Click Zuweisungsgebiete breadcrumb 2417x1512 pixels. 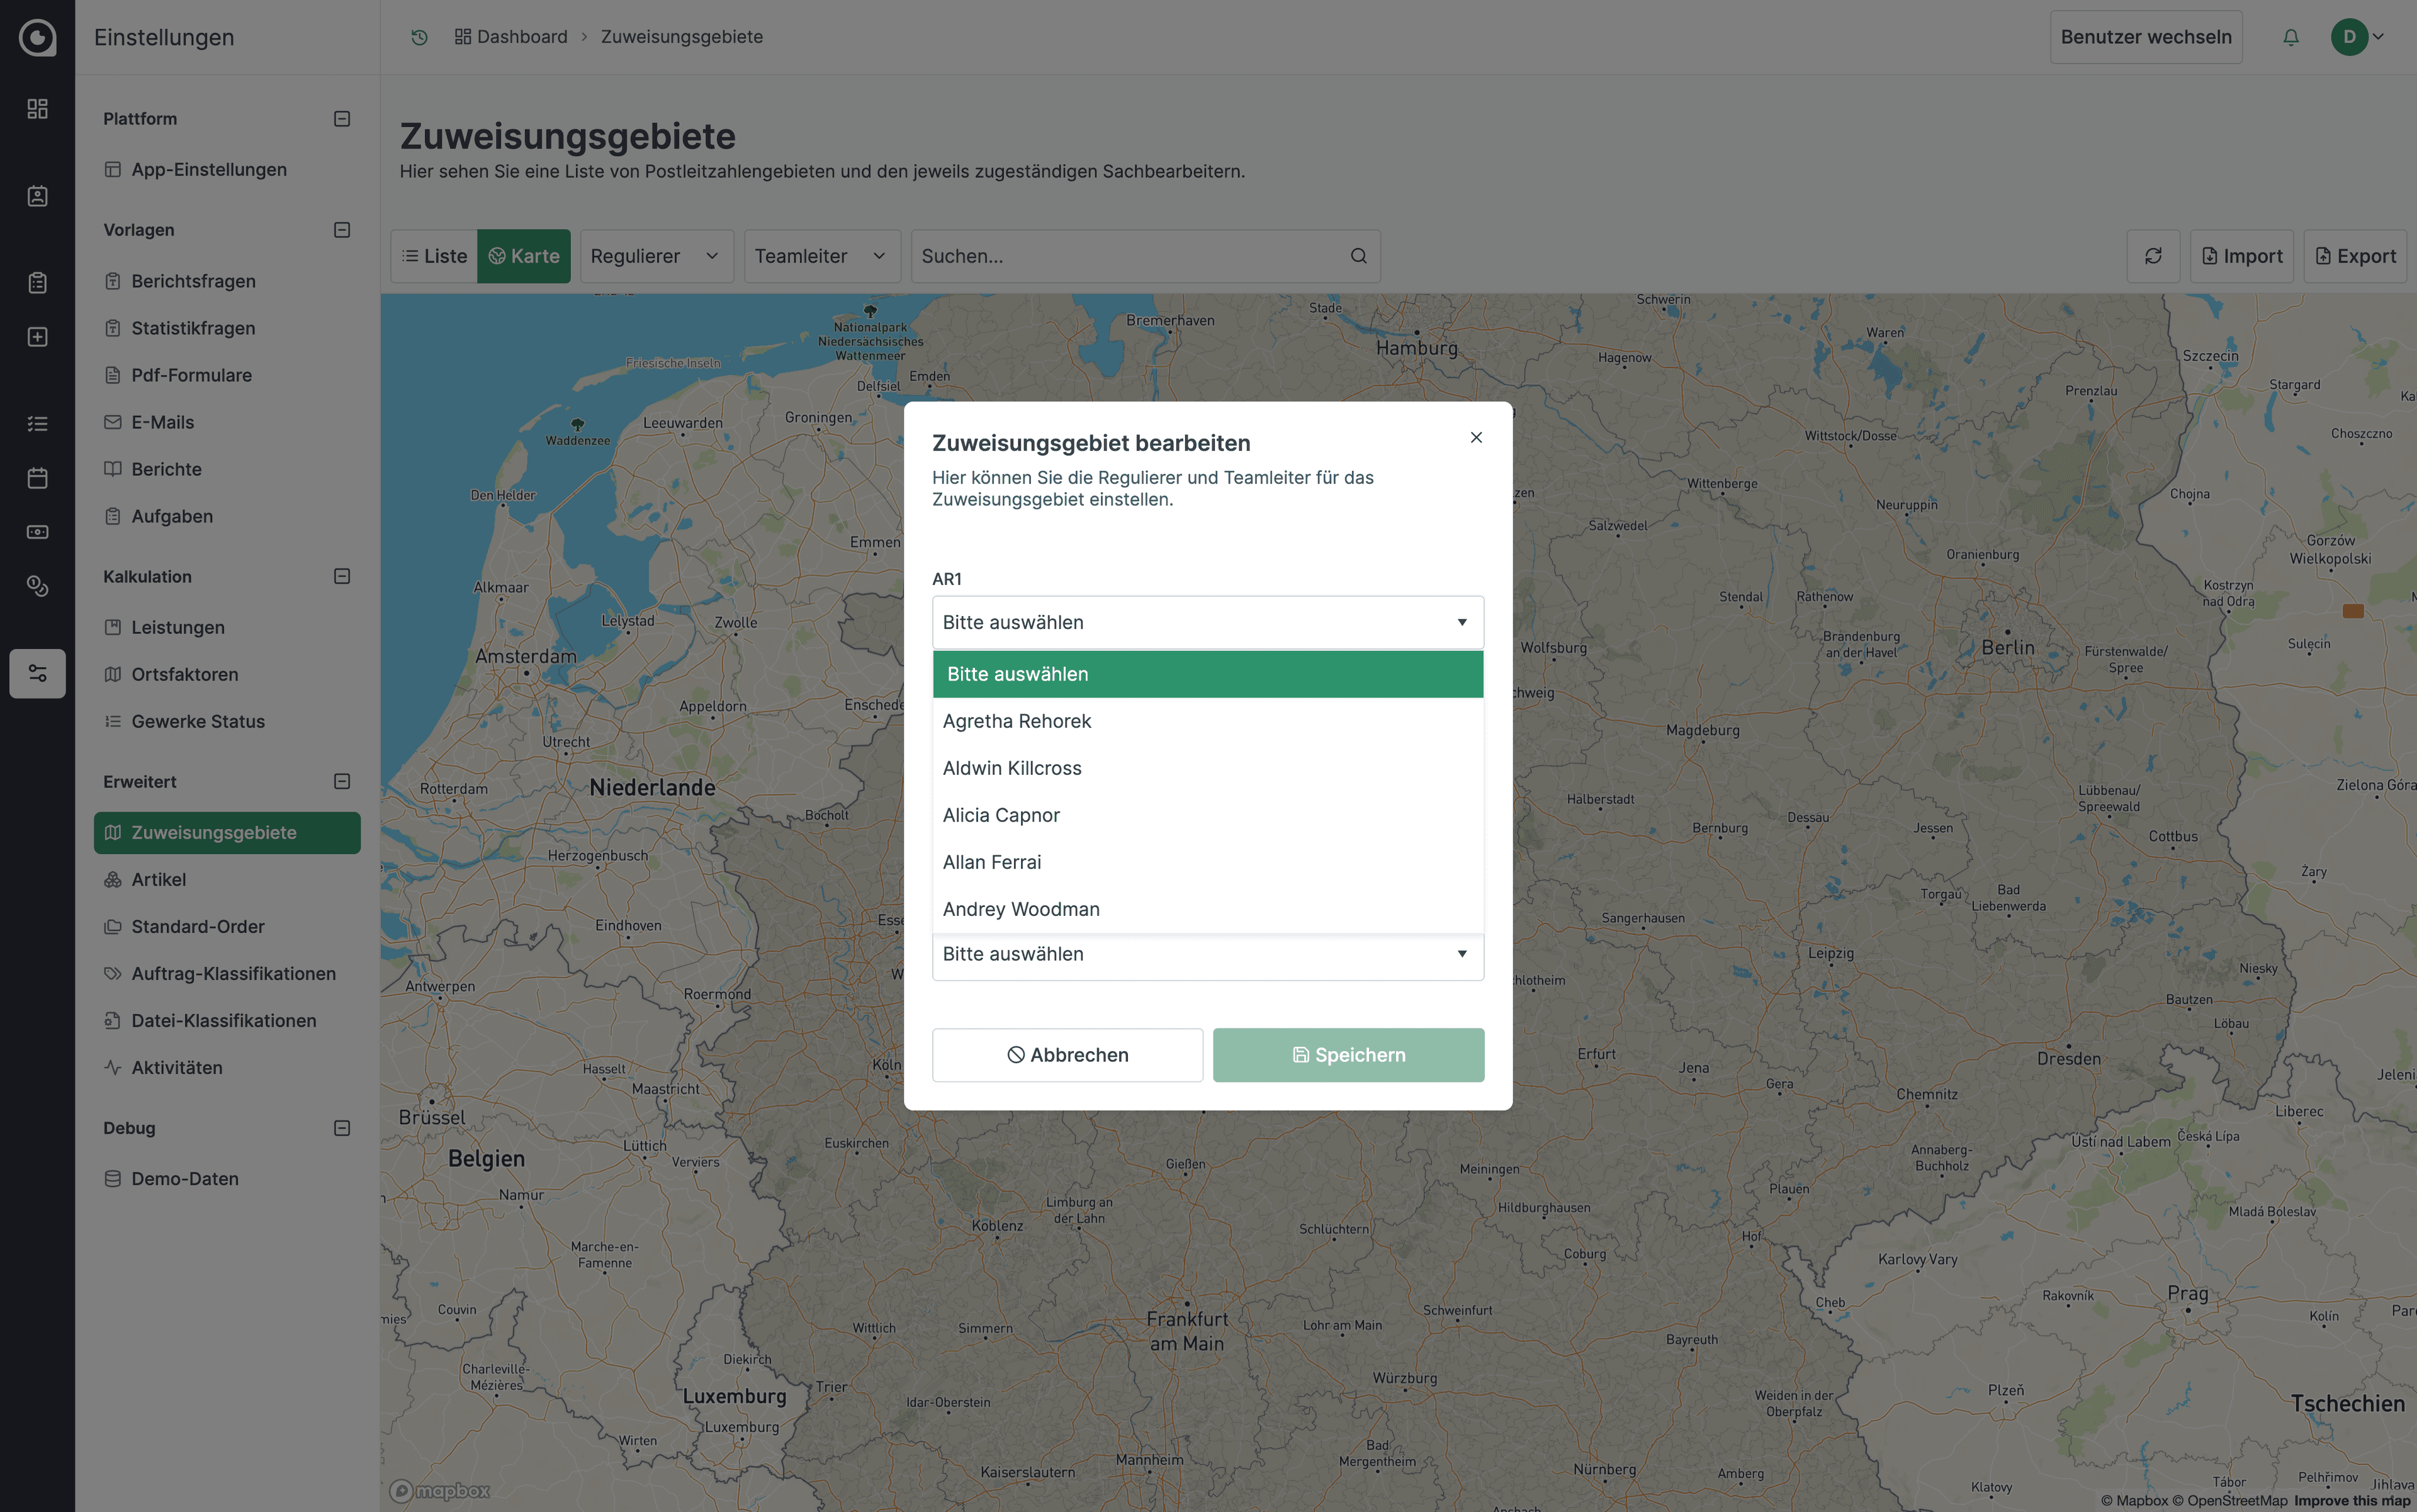(x=682, y=37)
